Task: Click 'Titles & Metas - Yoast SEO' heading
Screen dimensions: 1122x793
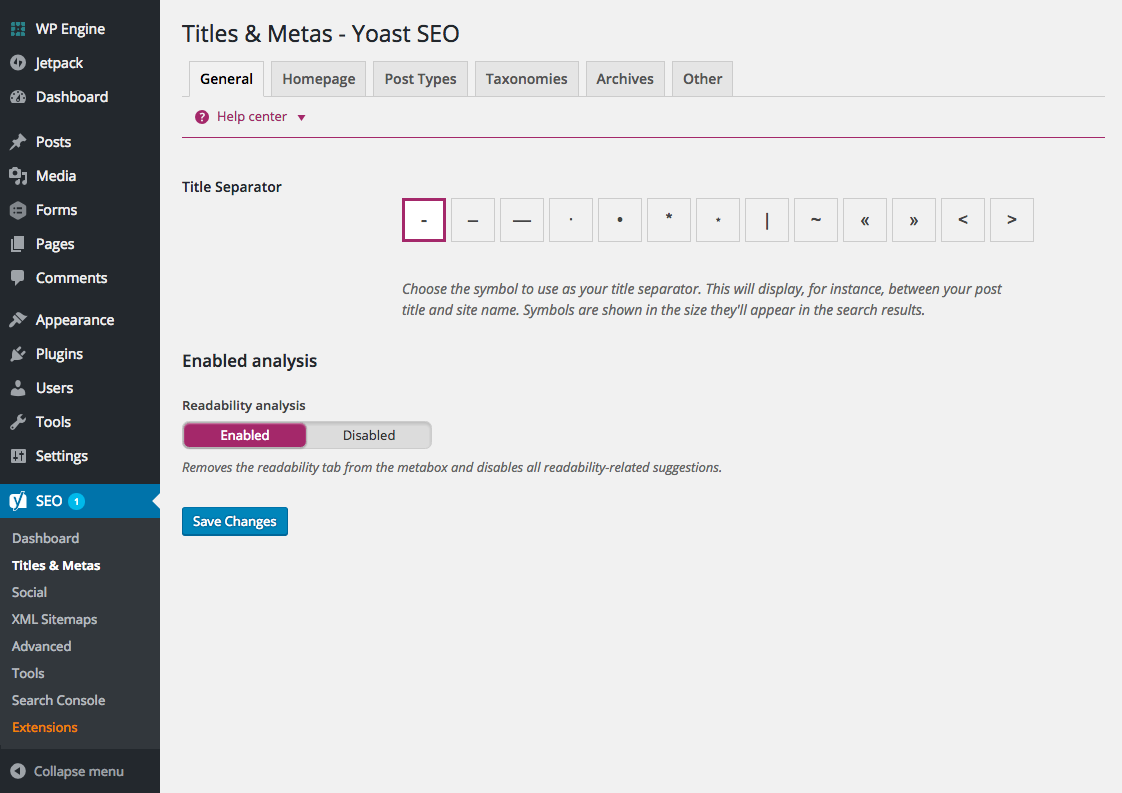Action: click(x=321, y=34)
